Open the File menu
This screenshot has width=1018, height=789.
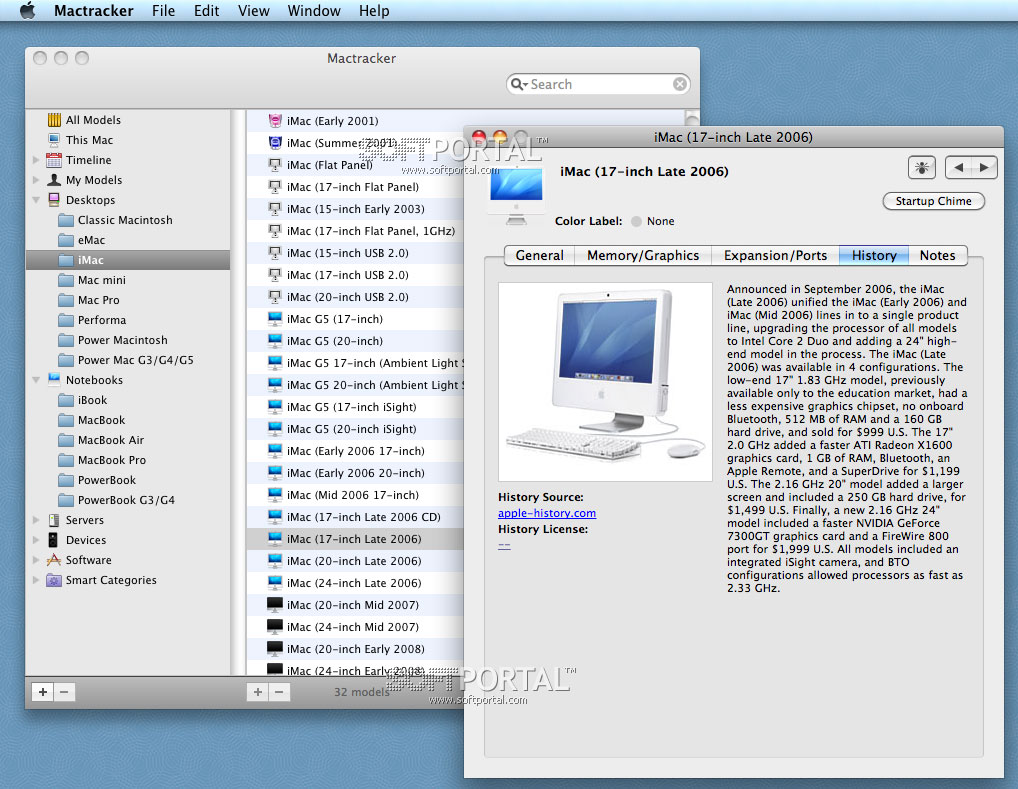(x=164, y=11)
